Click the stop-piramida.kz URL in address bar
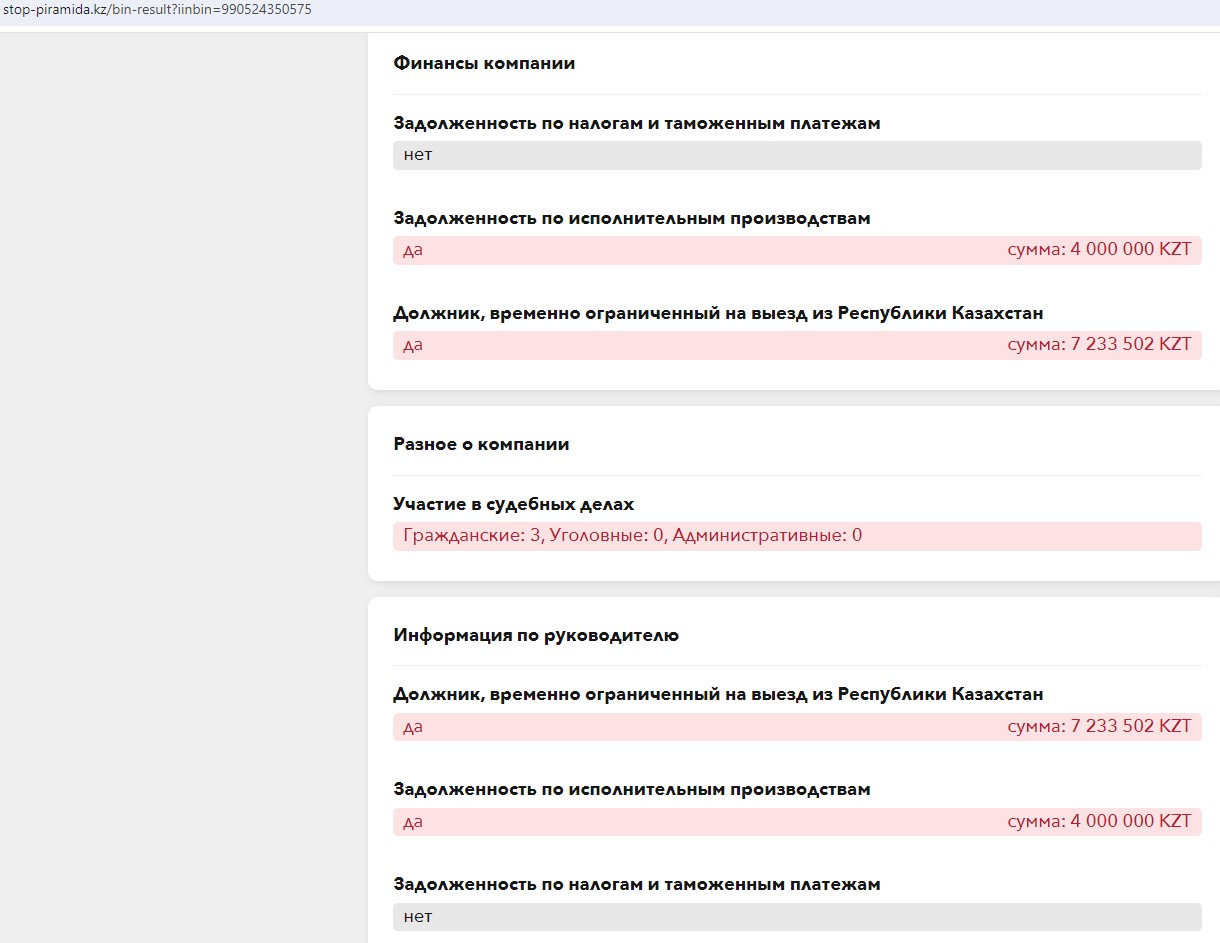Viewport: 1220px width, 943px height. 156,9
